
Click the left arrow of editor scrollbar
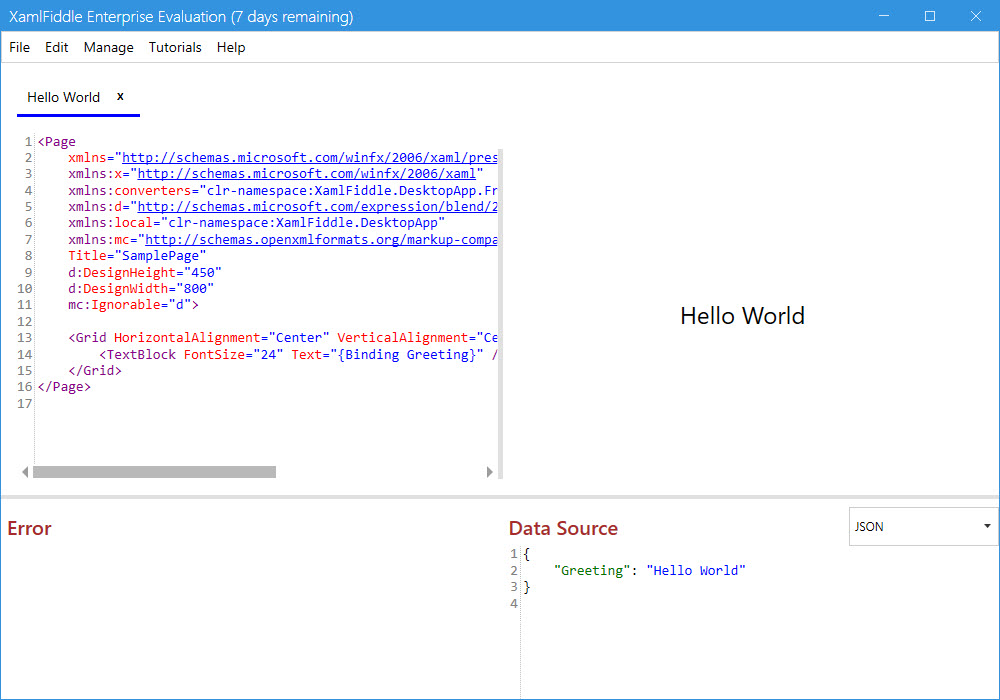pos(25,471)
